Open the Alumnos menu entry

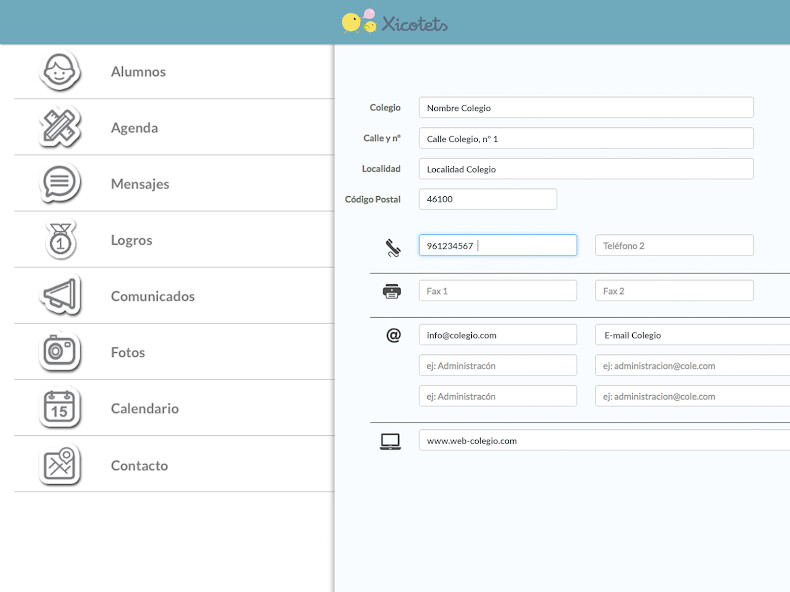coord(174,72)
